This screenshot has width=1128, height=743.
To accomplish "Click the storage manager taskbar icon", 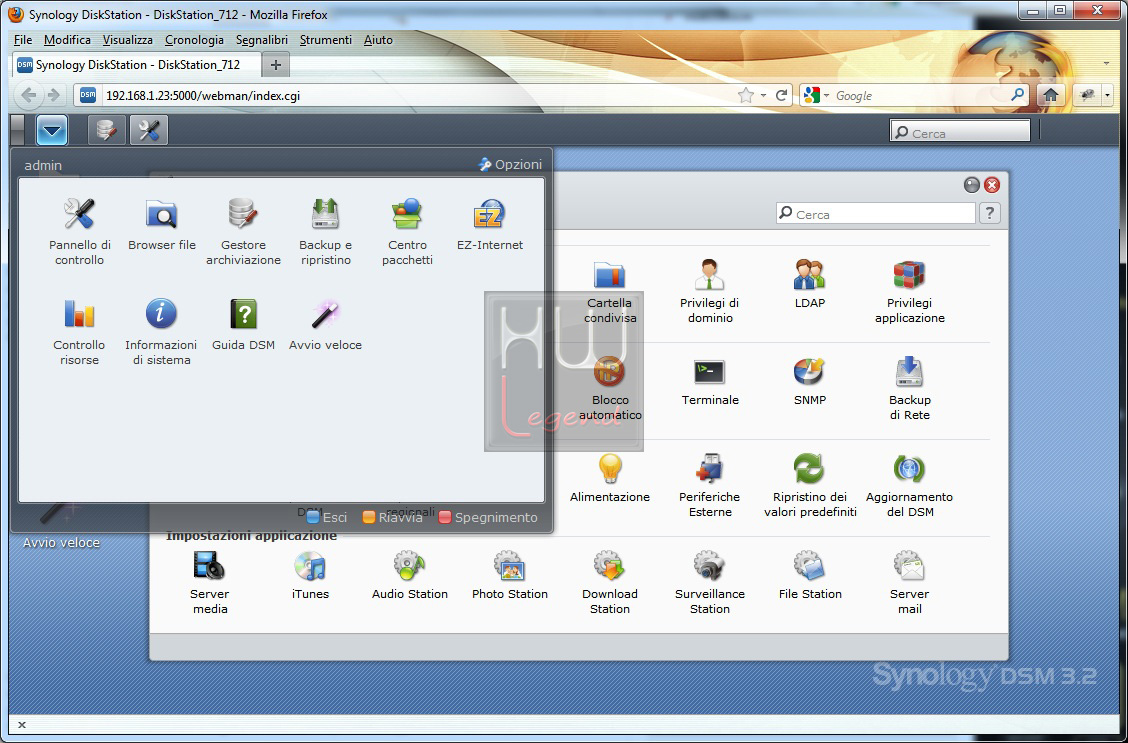I will 106,130.
